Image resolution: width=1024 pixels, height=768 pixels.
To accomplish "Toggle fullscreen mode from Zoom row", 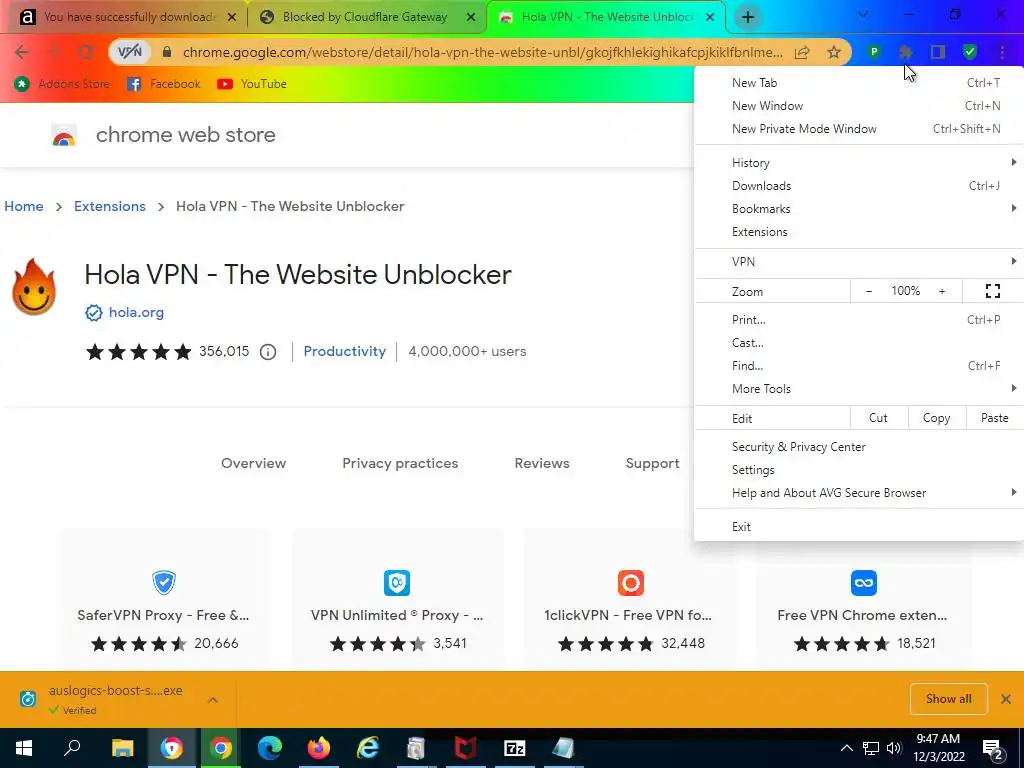I will (x=993, y=291).
